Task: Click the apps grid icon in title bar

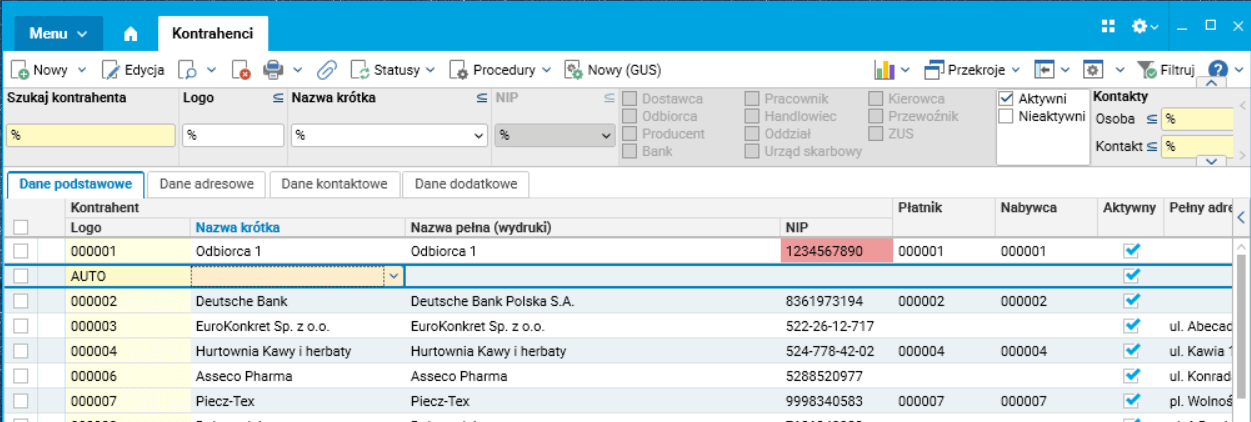Action: (1108, 26)
